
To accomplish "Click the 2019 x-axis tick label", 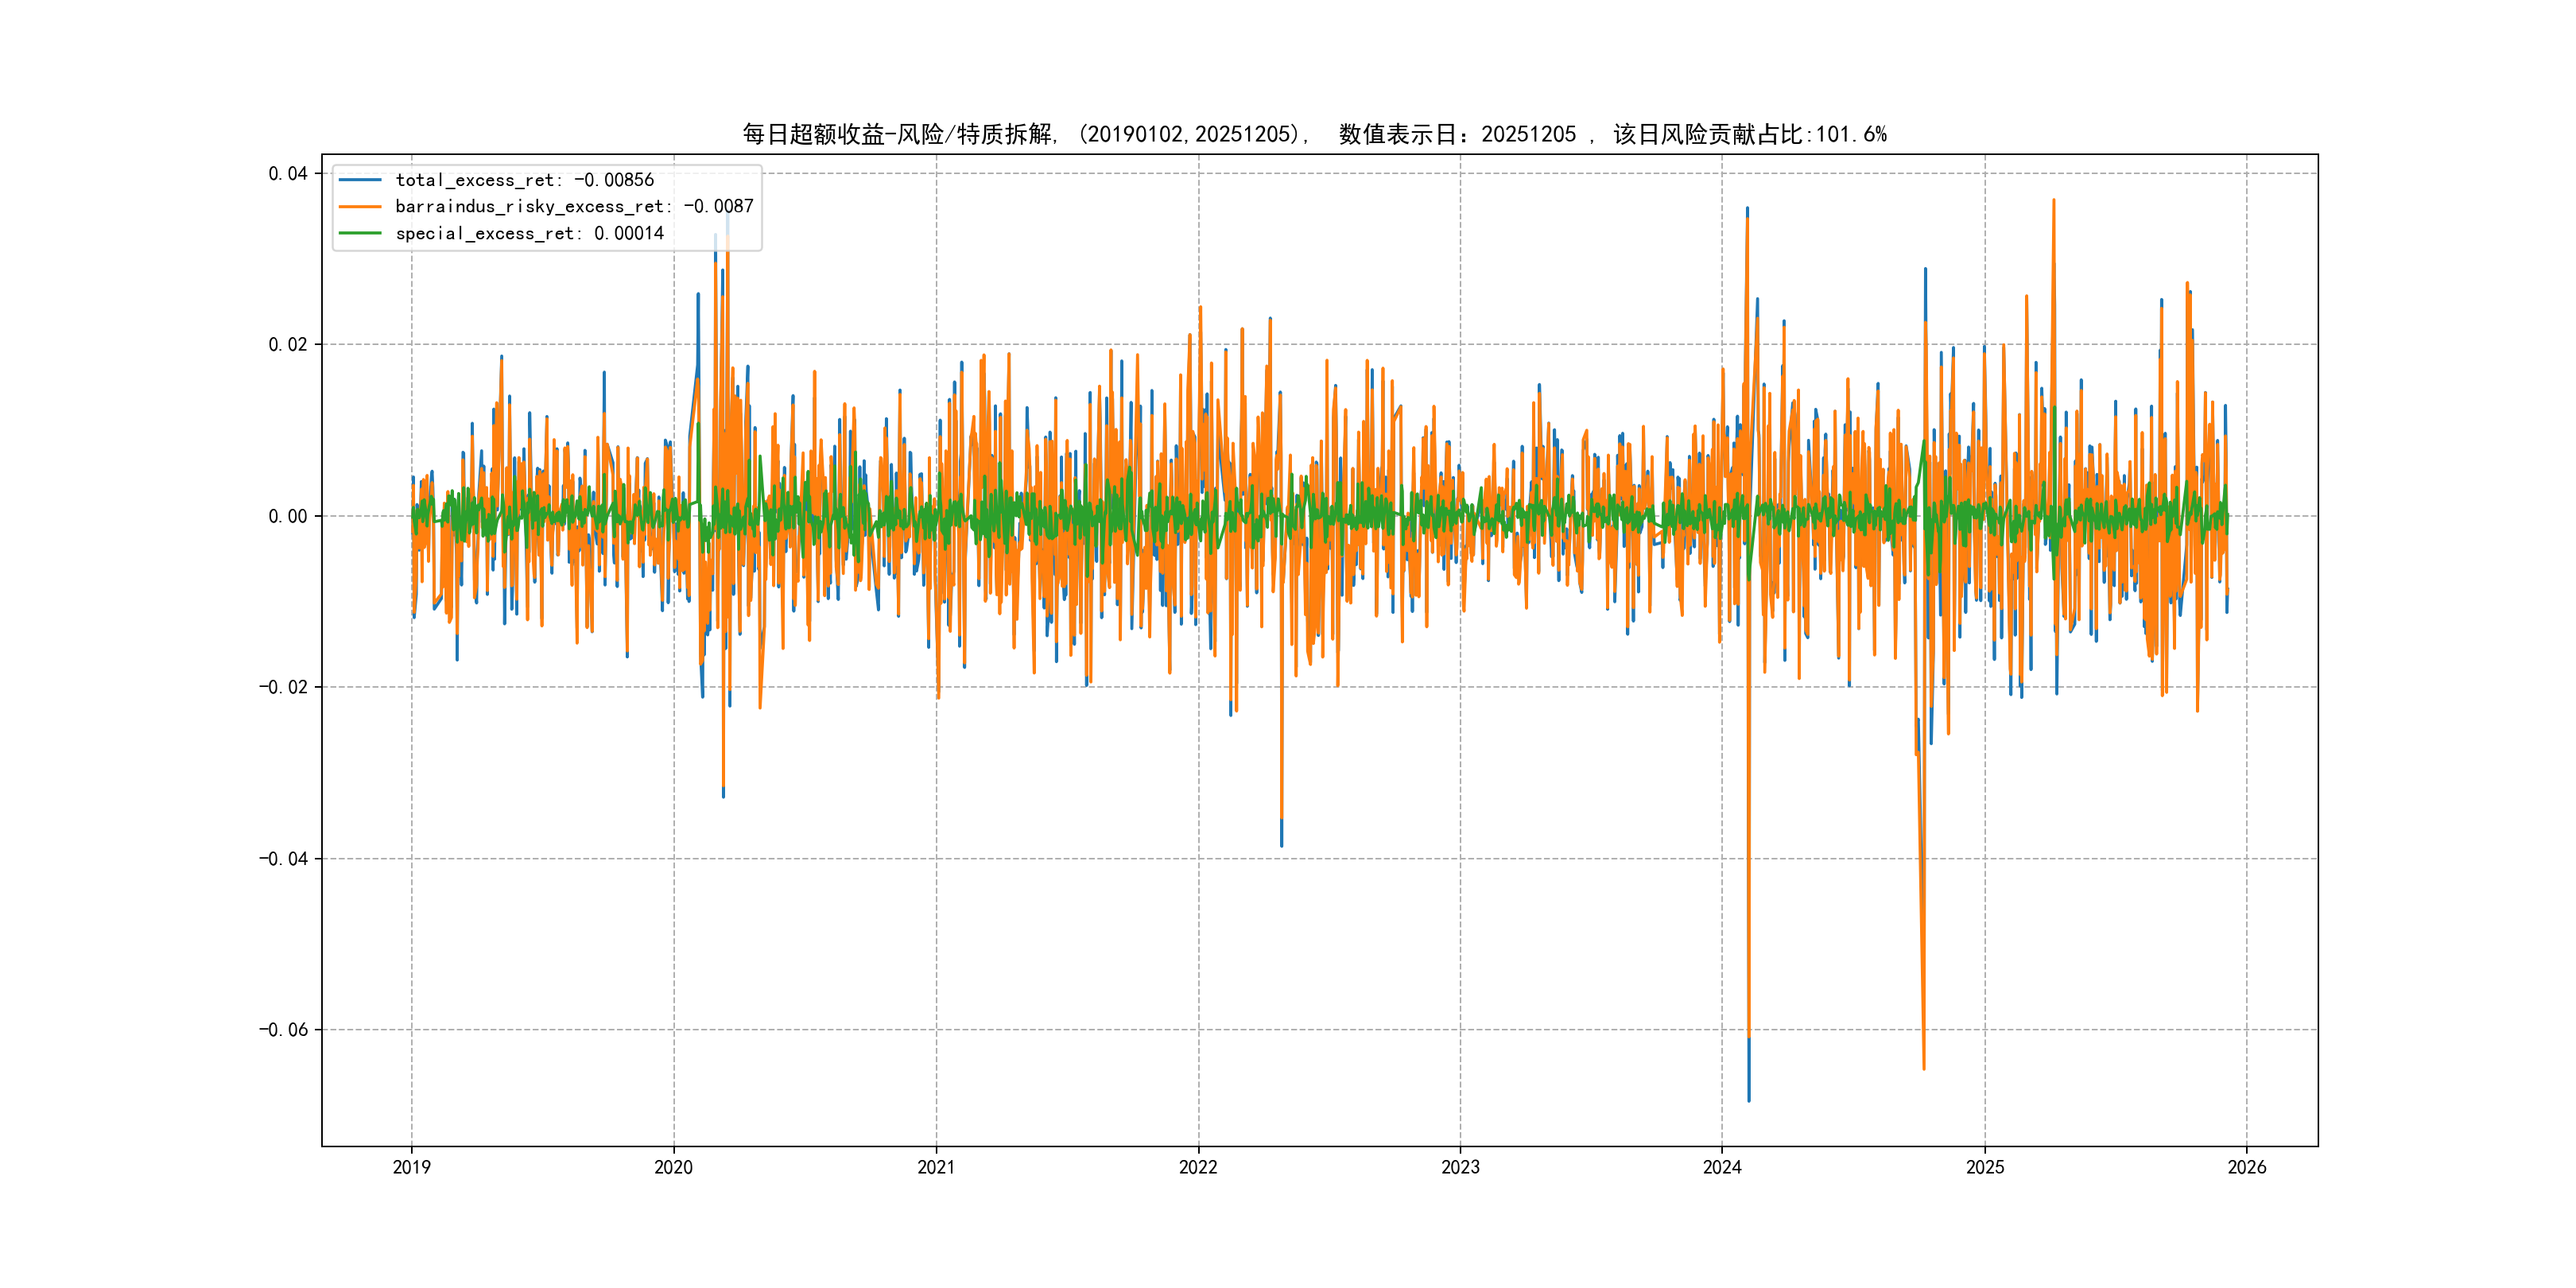I will [411, 1167].
